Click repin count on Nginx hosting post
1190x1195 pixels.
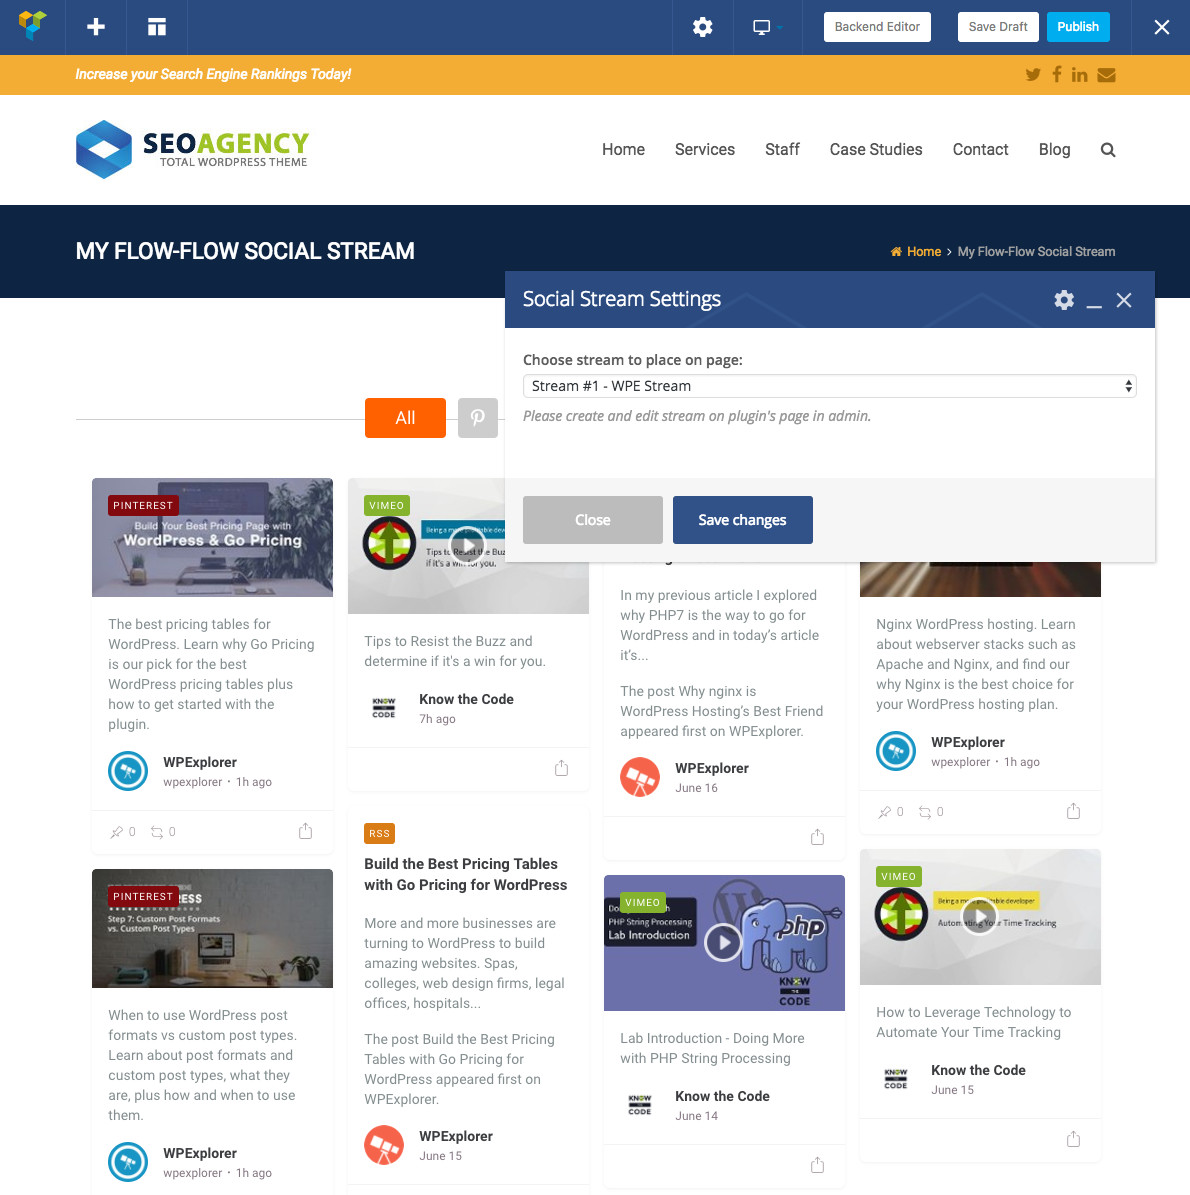point(932,812)
